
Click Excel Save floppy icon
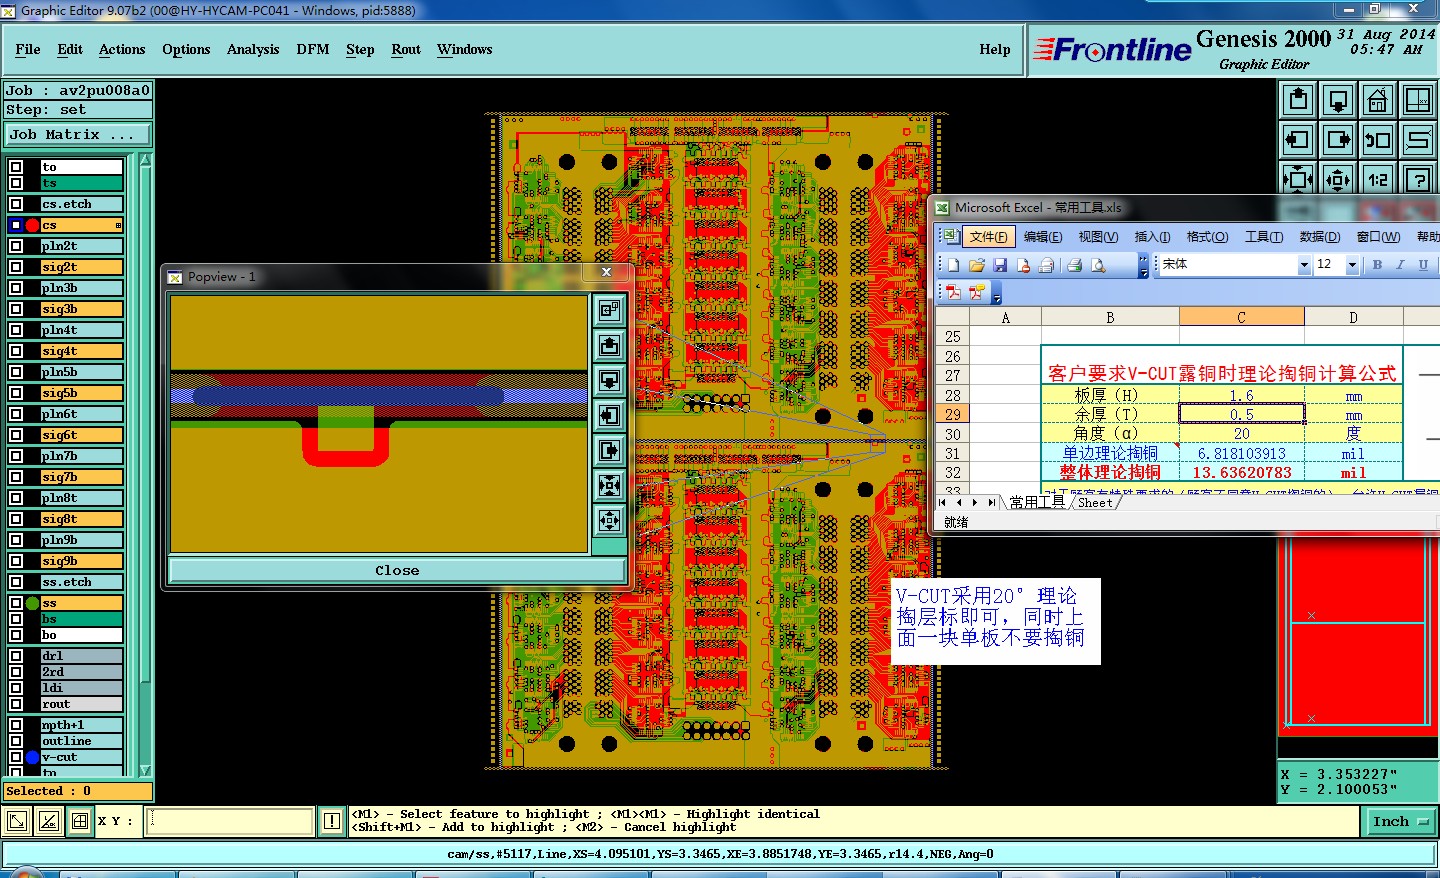tap(1000, 265)
